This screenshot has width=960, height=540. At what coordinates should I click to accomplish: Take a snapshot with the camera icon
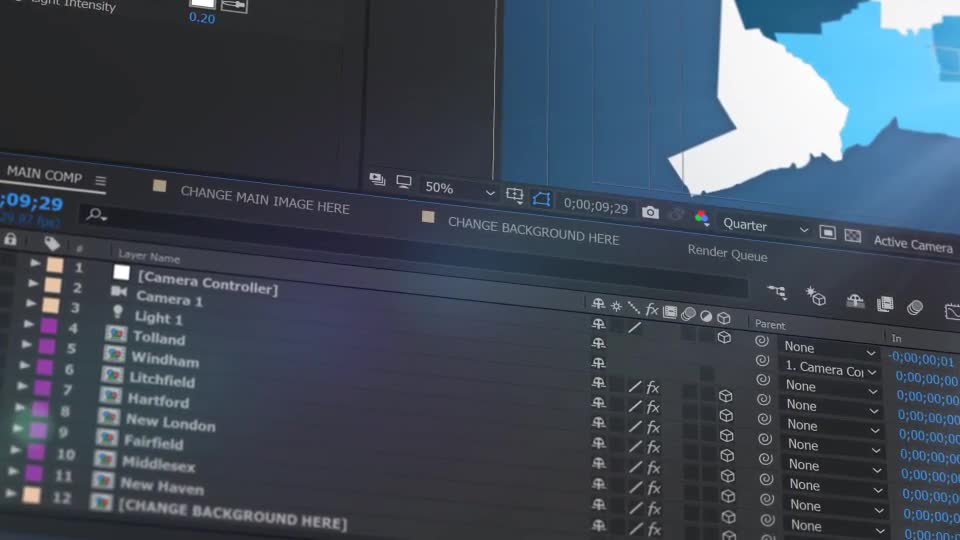click(x=650, y=212)
